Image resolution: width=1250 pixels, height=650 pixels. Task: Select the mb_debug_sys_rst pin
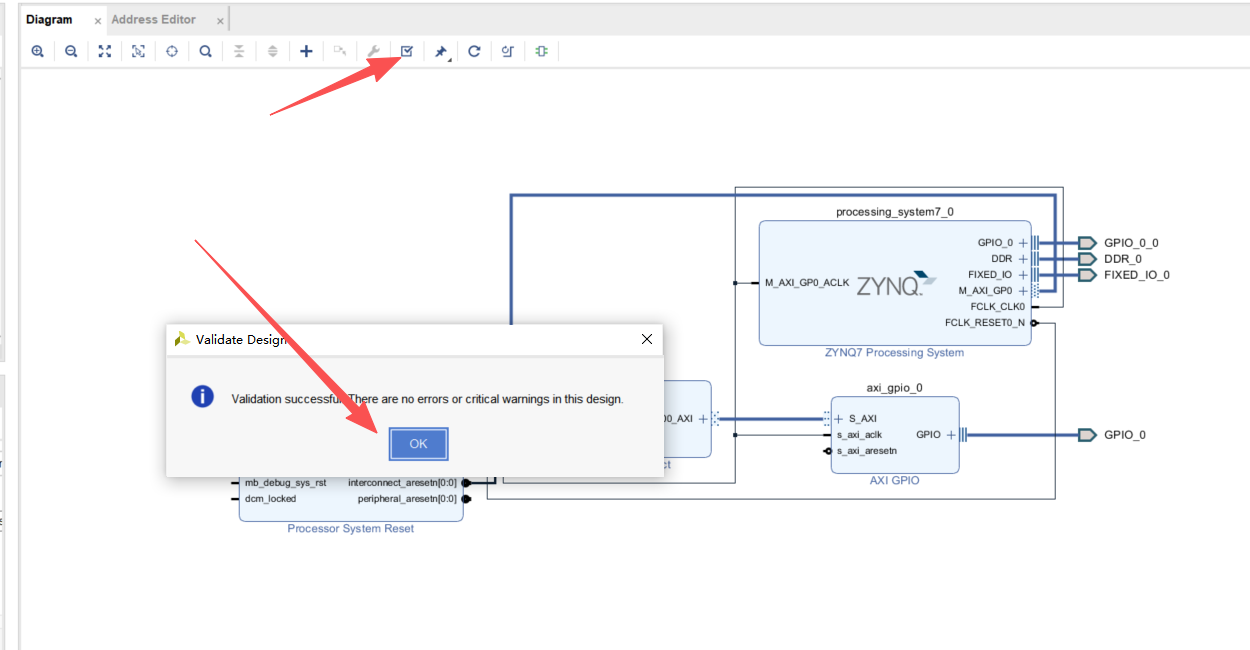click(x=285, y=483)
